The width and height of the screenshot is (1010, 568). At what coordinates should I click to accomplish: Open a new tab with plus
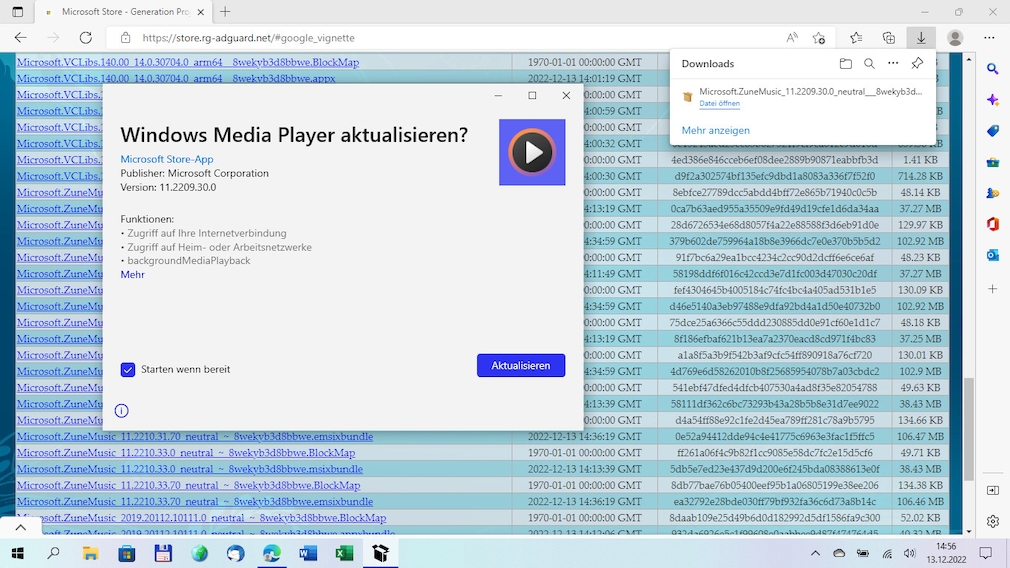[225, 12]
